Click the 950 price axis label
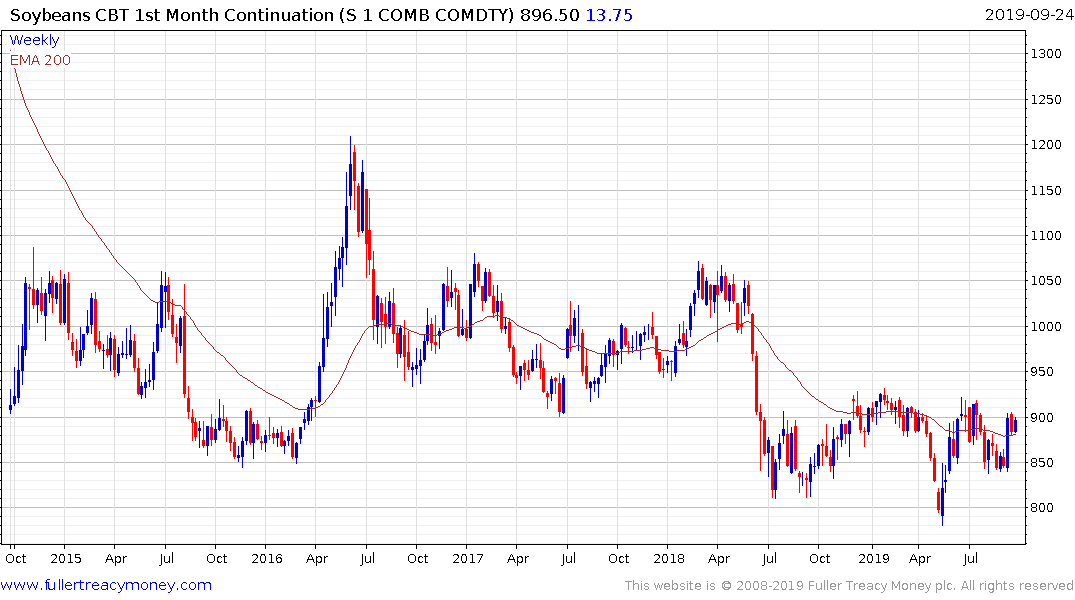 (x=1043, y=372)
